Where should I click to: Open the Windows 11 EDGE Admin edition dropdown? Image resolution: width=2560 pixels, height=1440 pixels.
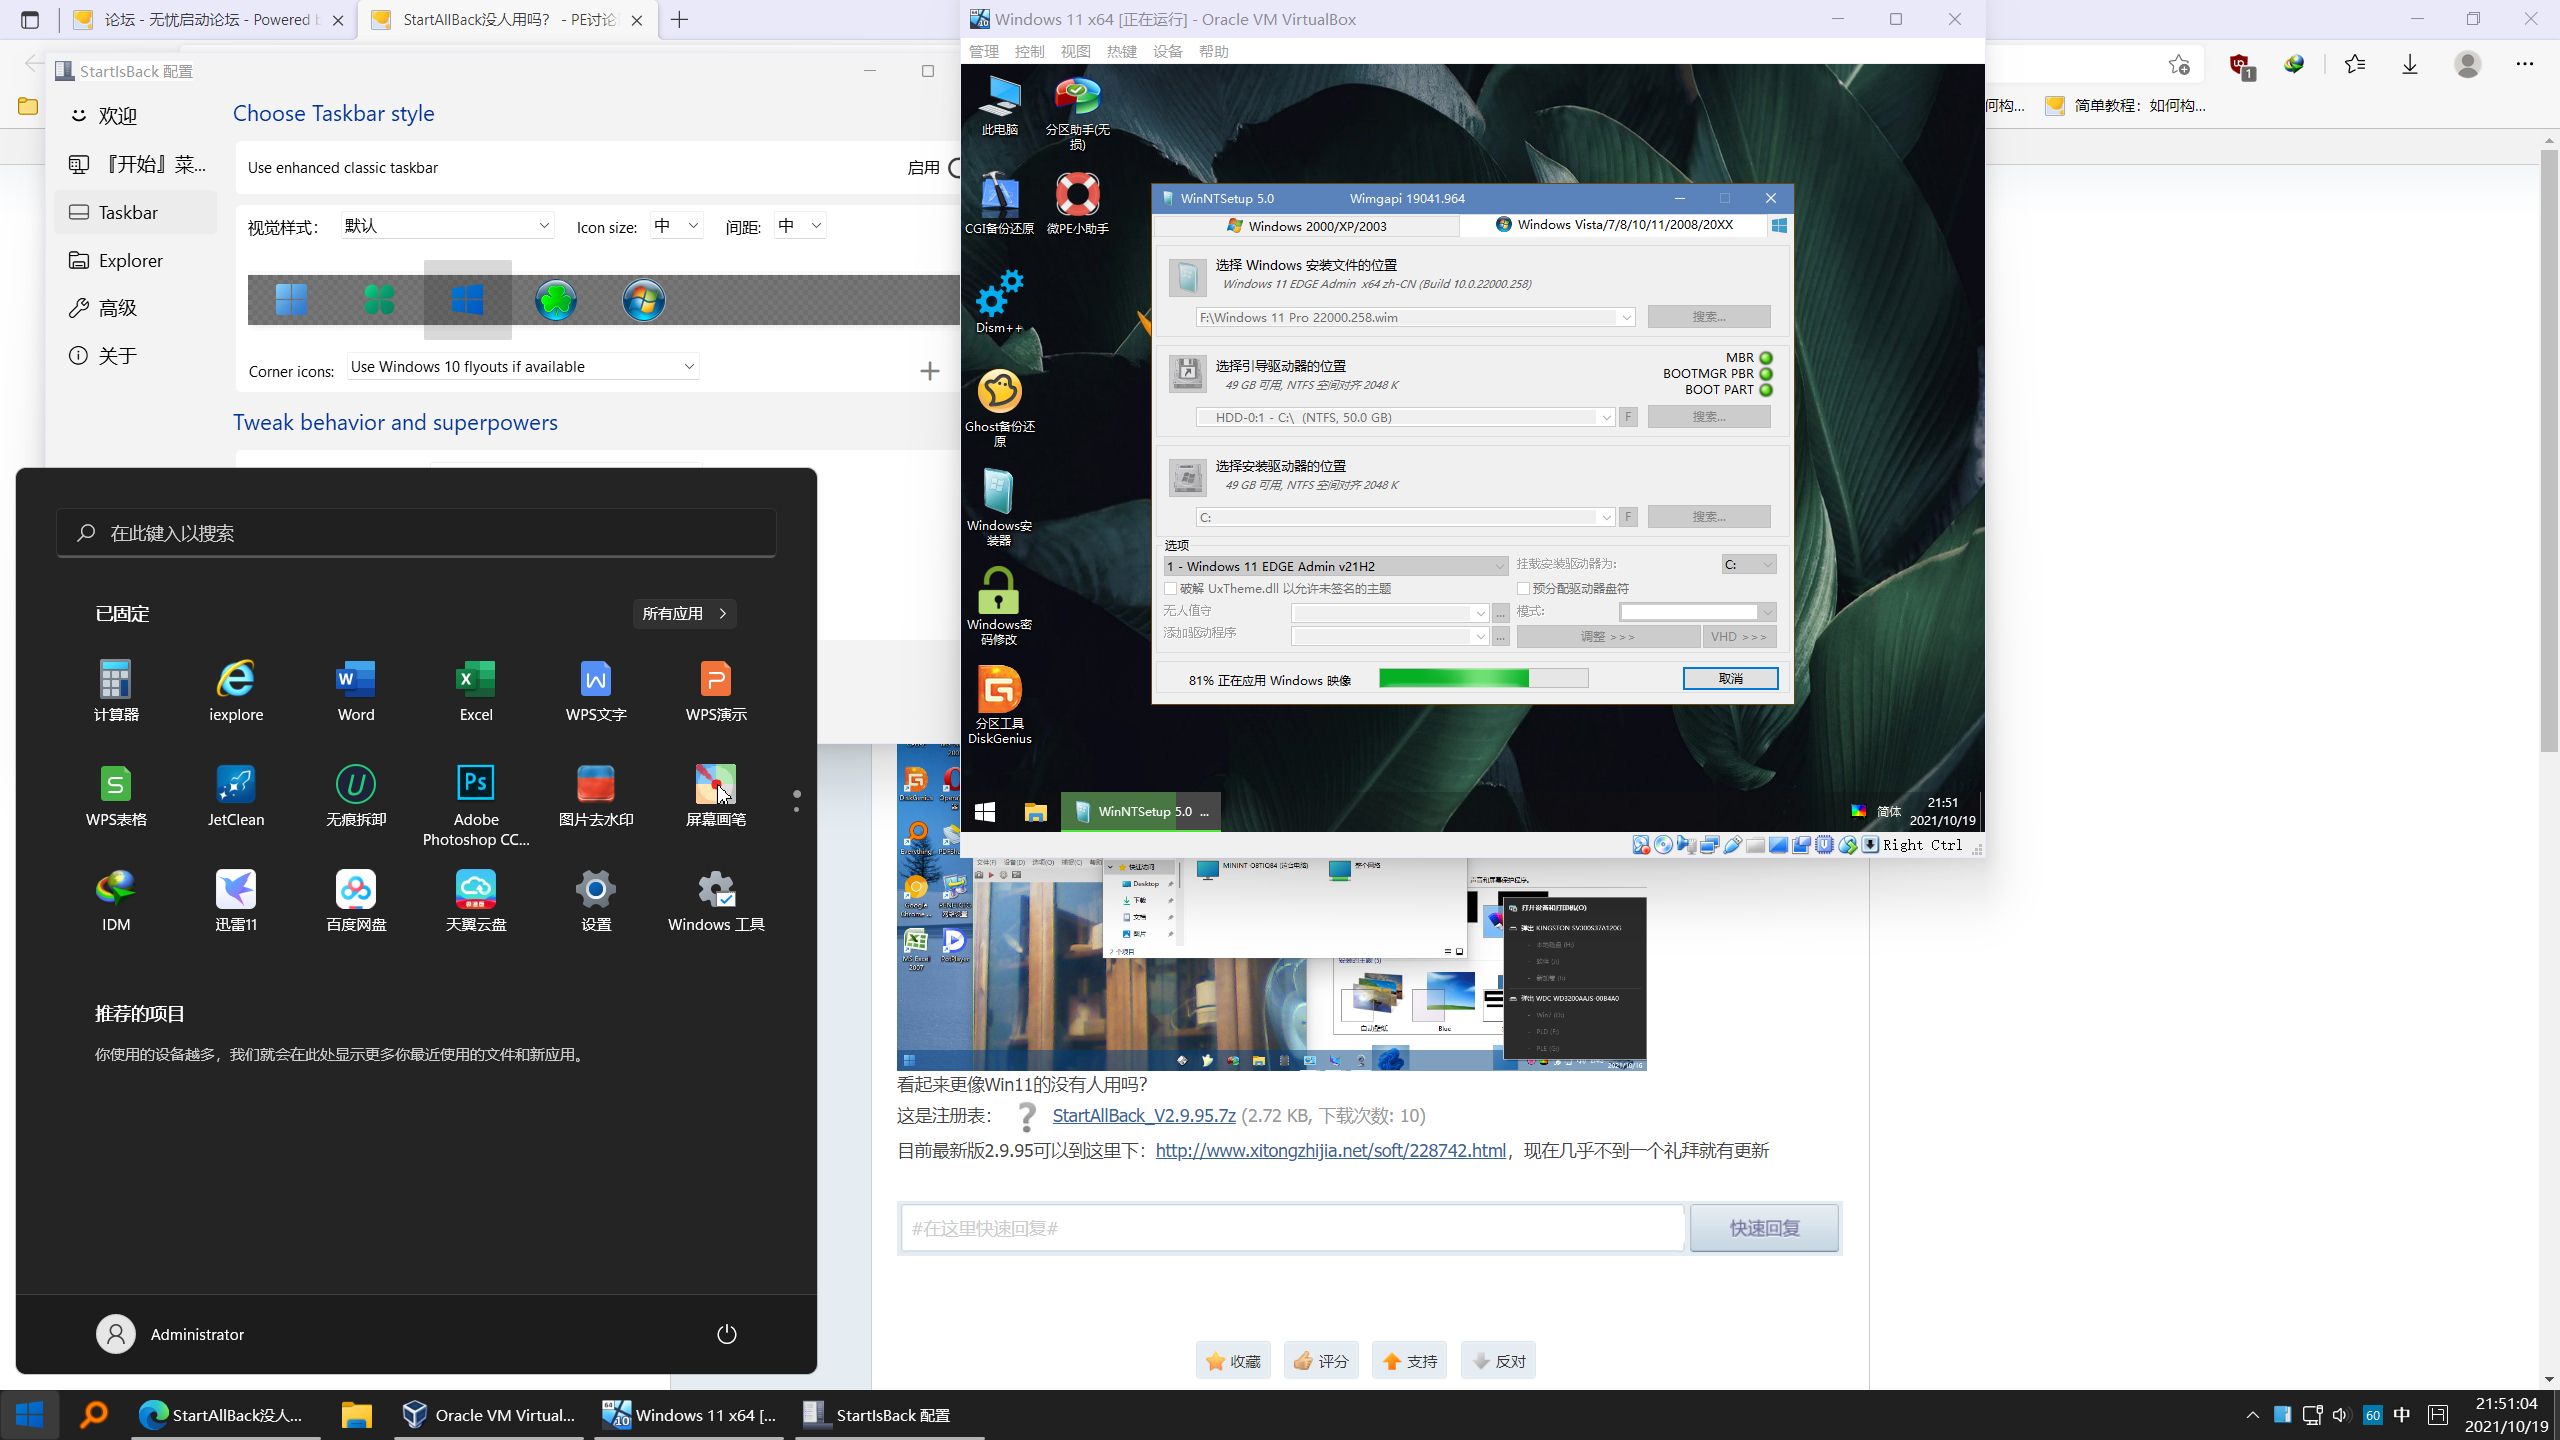(x=1336, y=566)
